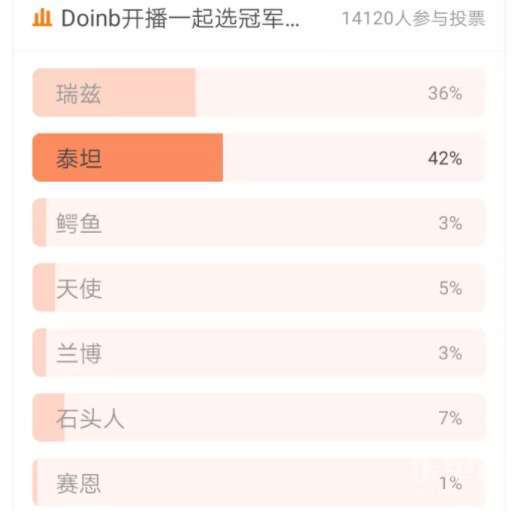Click the 3% result for 兰博
Viewport: 520px width, 511px height.
450,353
